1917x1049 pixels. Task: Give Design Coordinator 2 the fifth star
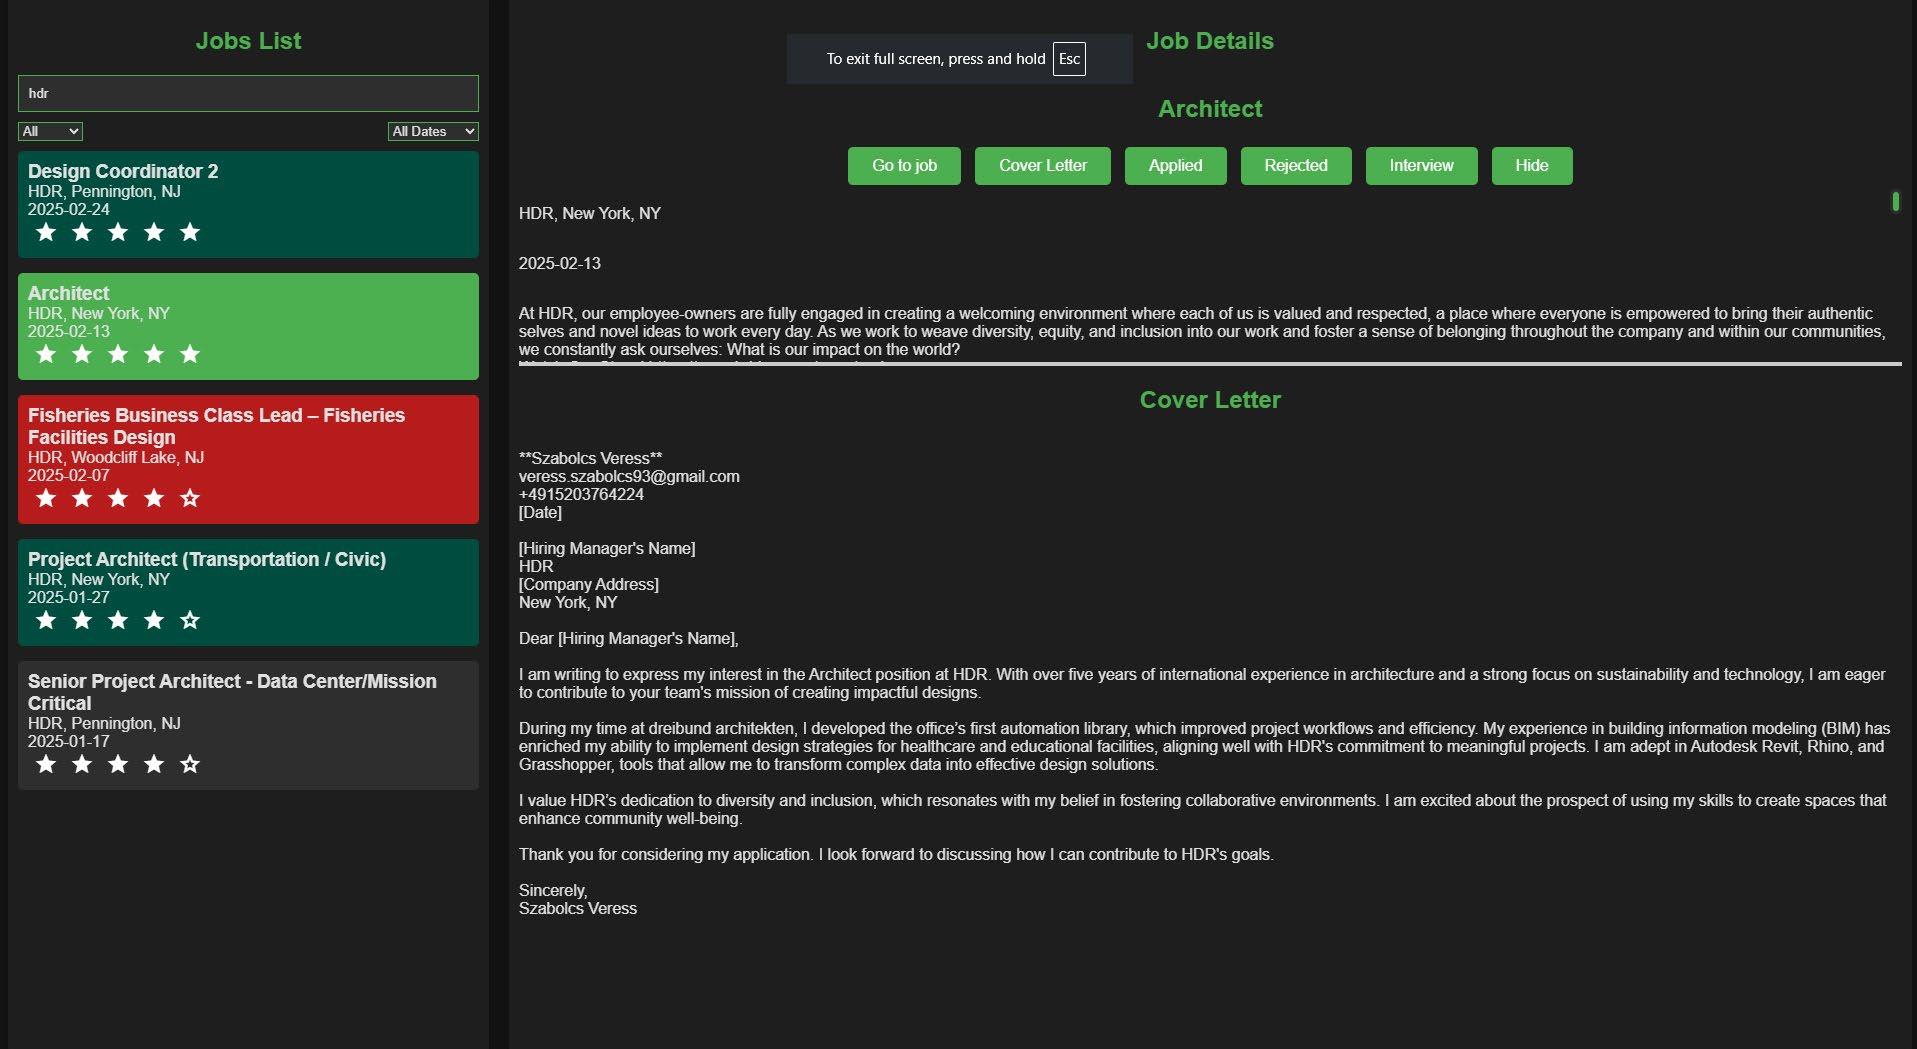(x=190, y=233)
